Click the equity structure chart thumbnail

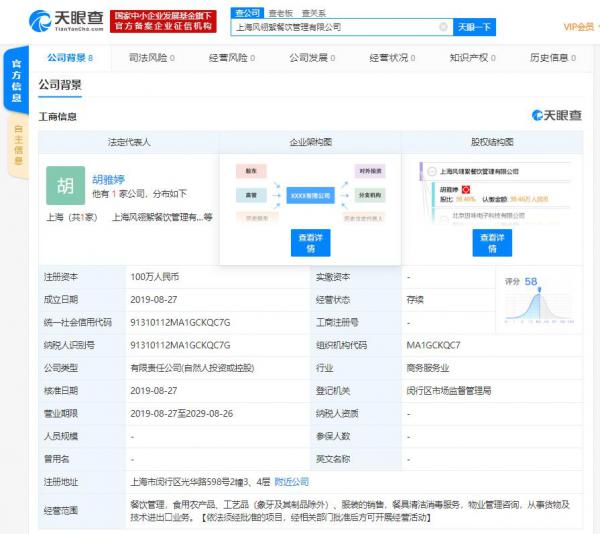click(496, 193)
